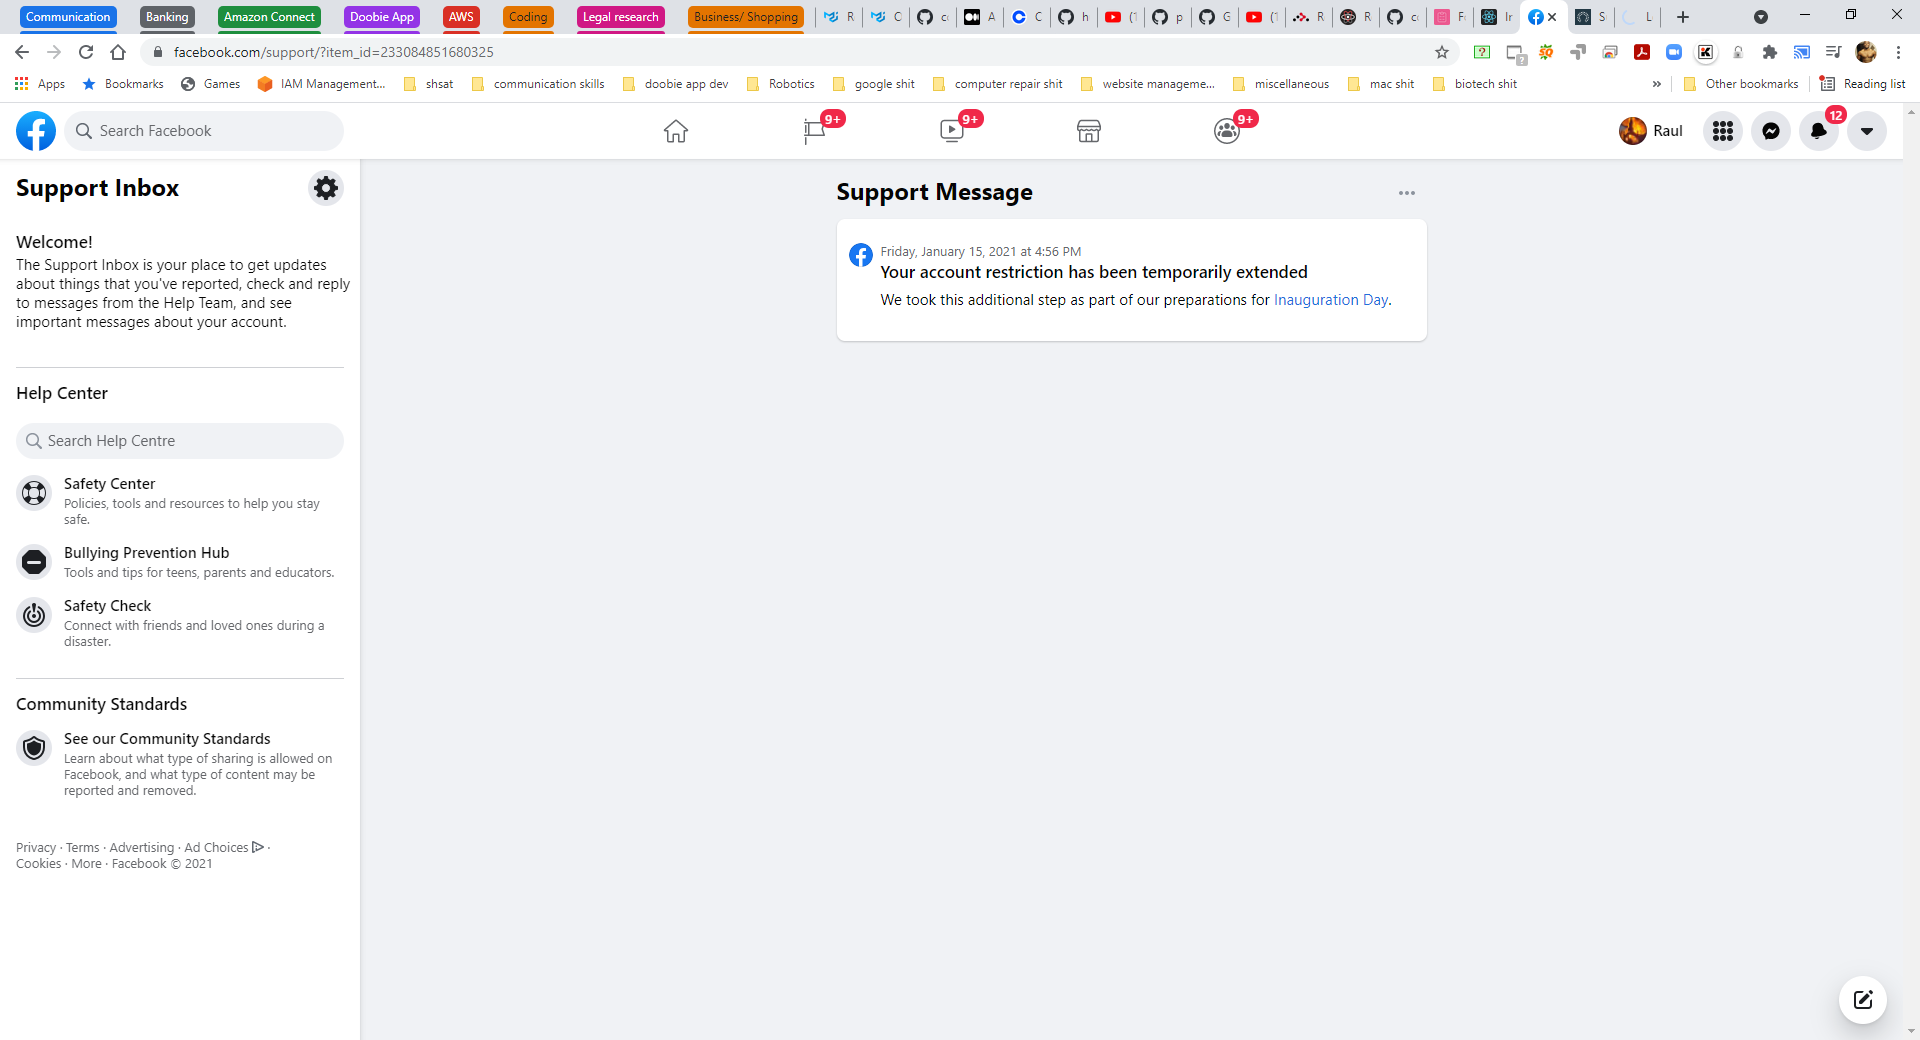
Task: Click the Bullying Prevention Hub icon
Action: point(34,562)
